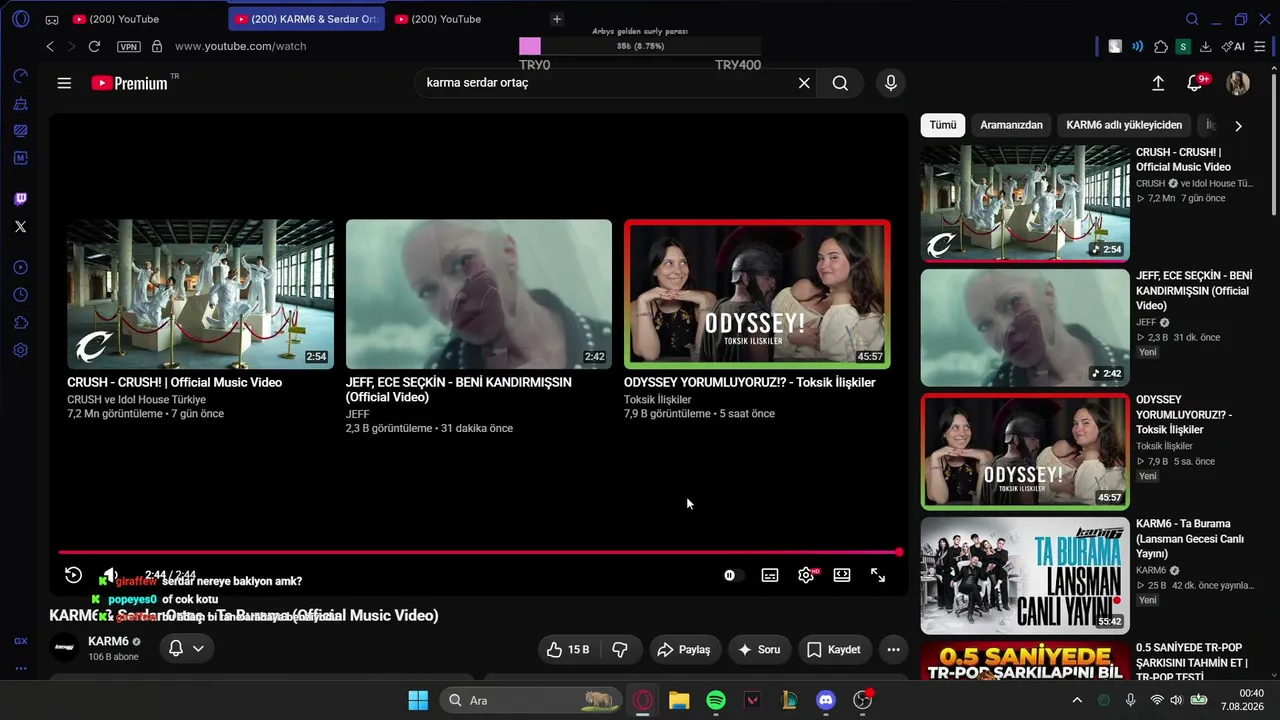Open X (Twitter) in the Opera sidebar

tap(20, 227)
